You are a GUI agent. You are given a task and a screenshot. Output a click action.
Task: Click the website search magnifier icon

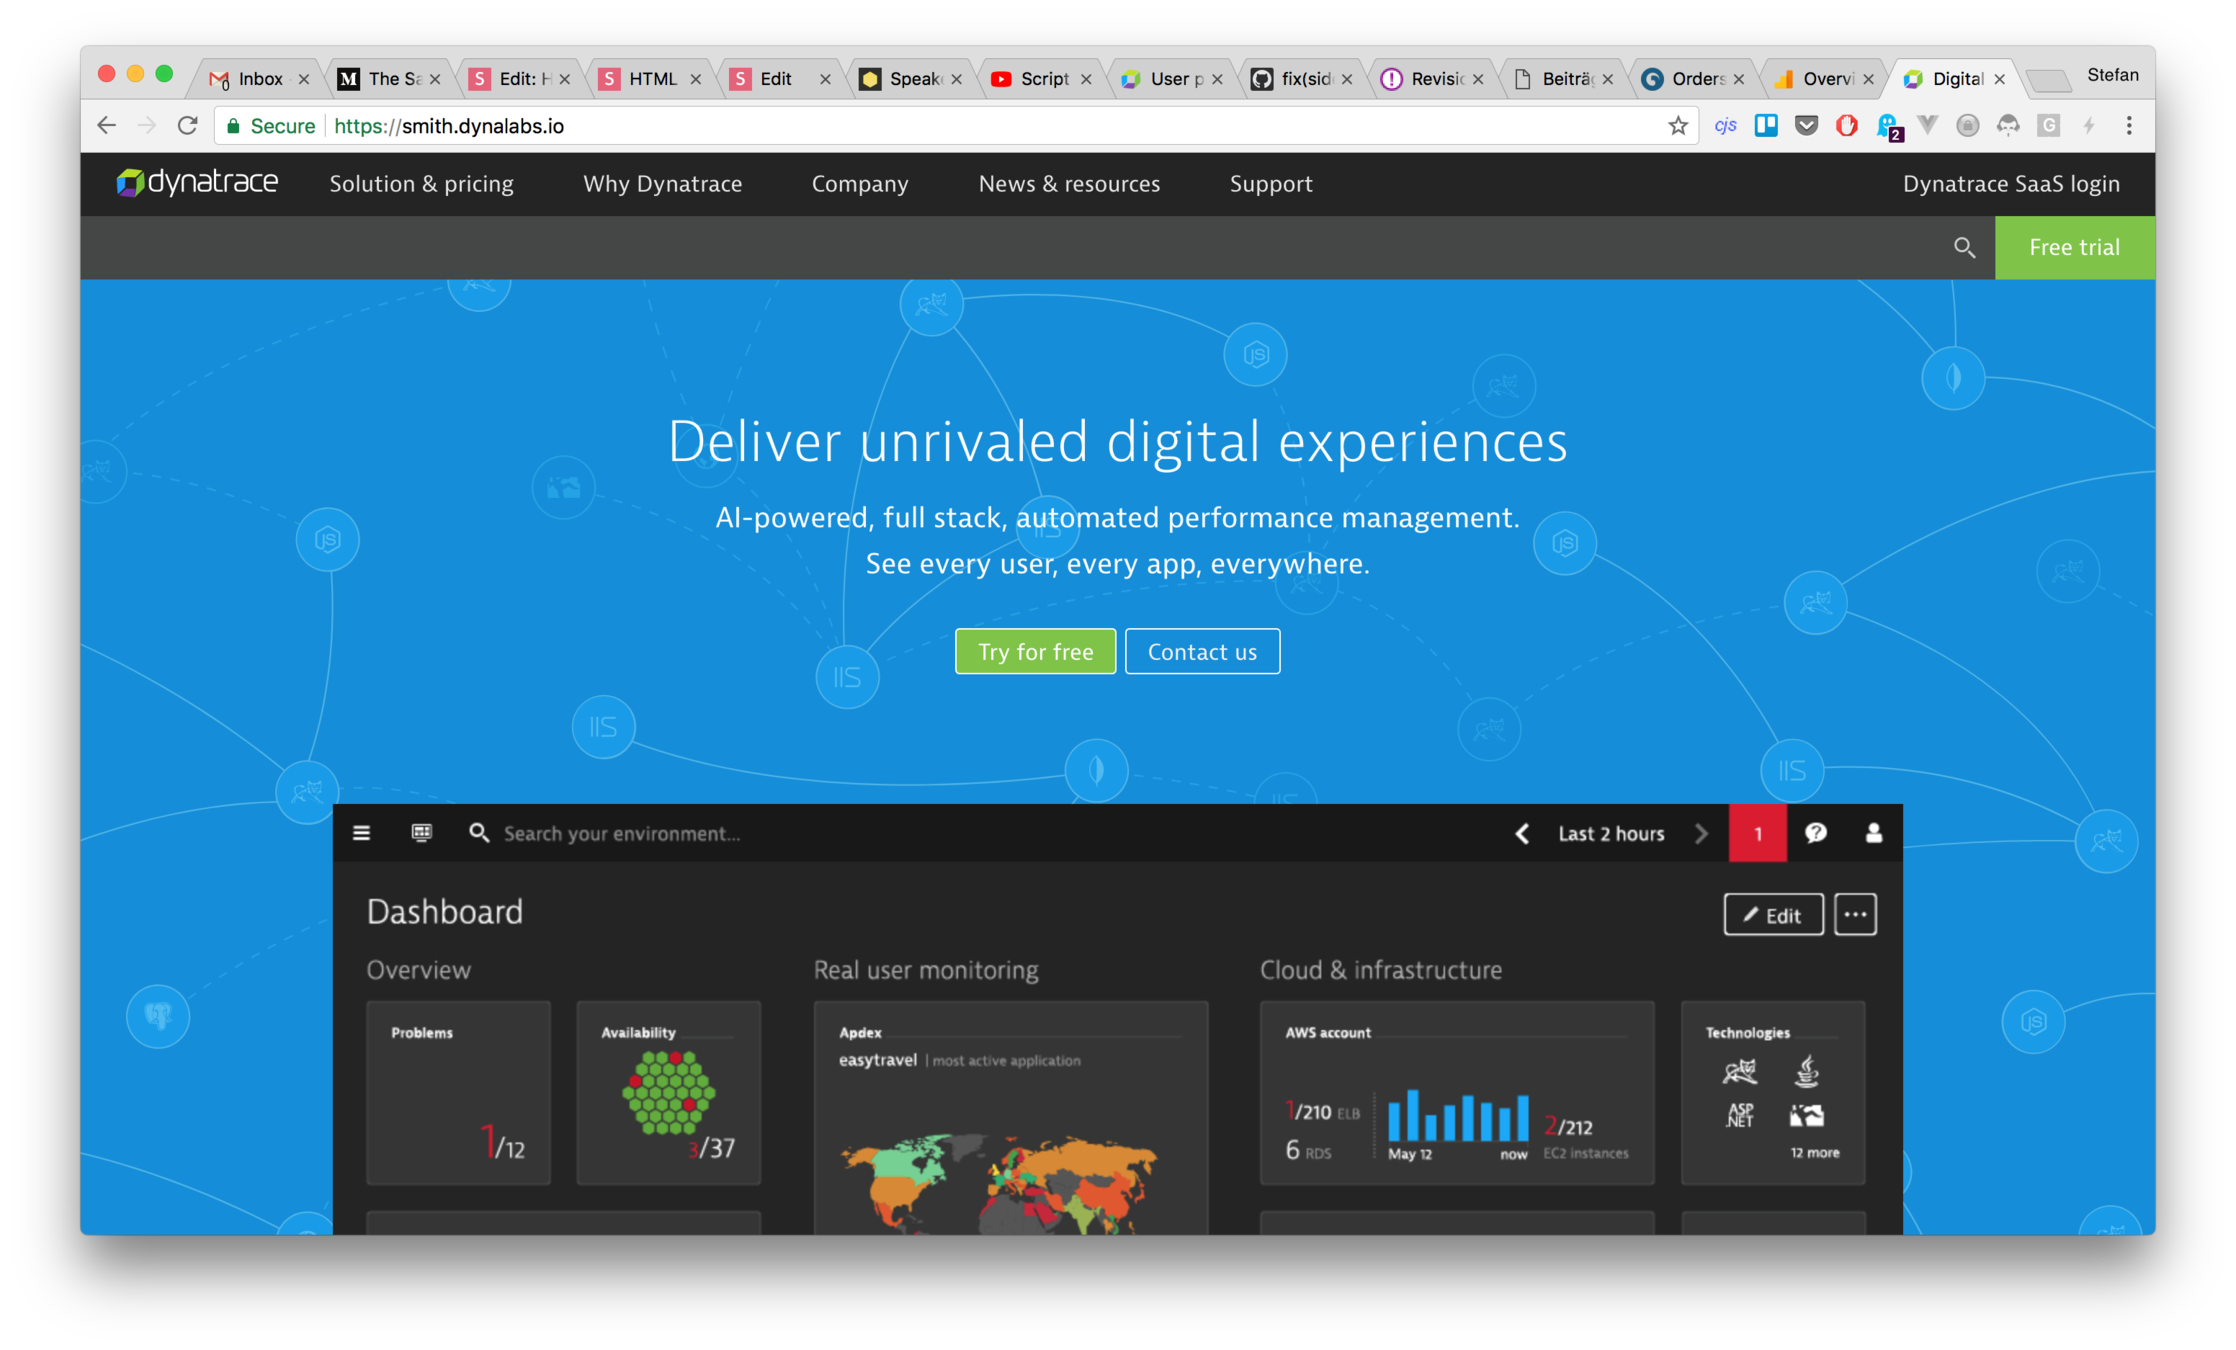1964,248
